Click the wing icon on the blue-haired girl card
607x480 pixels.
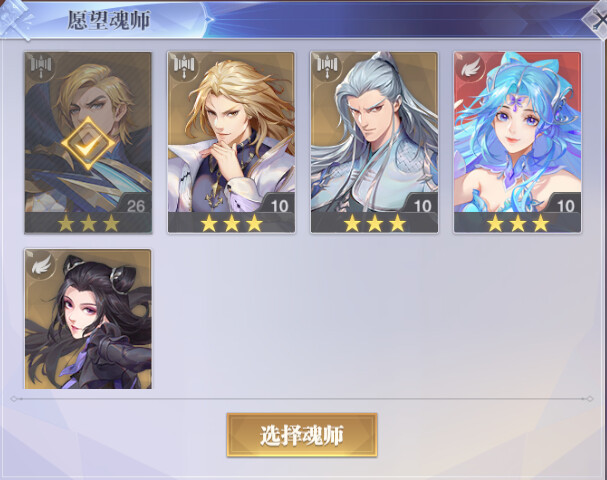[470, 66]
